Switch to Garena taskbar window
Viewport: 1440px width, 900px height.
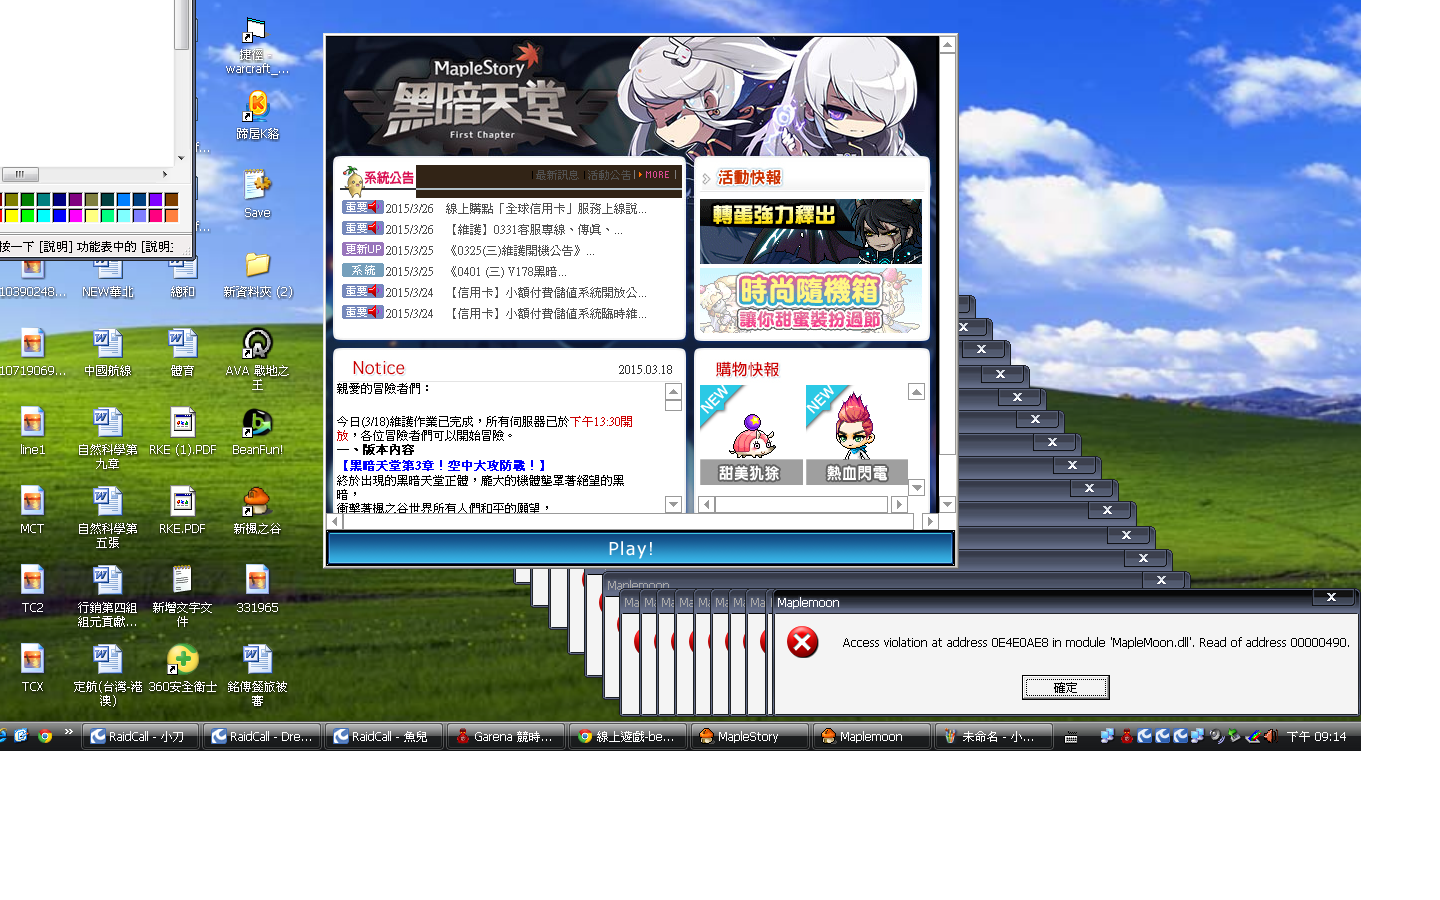pyautogui.click(x=506, y=736)
